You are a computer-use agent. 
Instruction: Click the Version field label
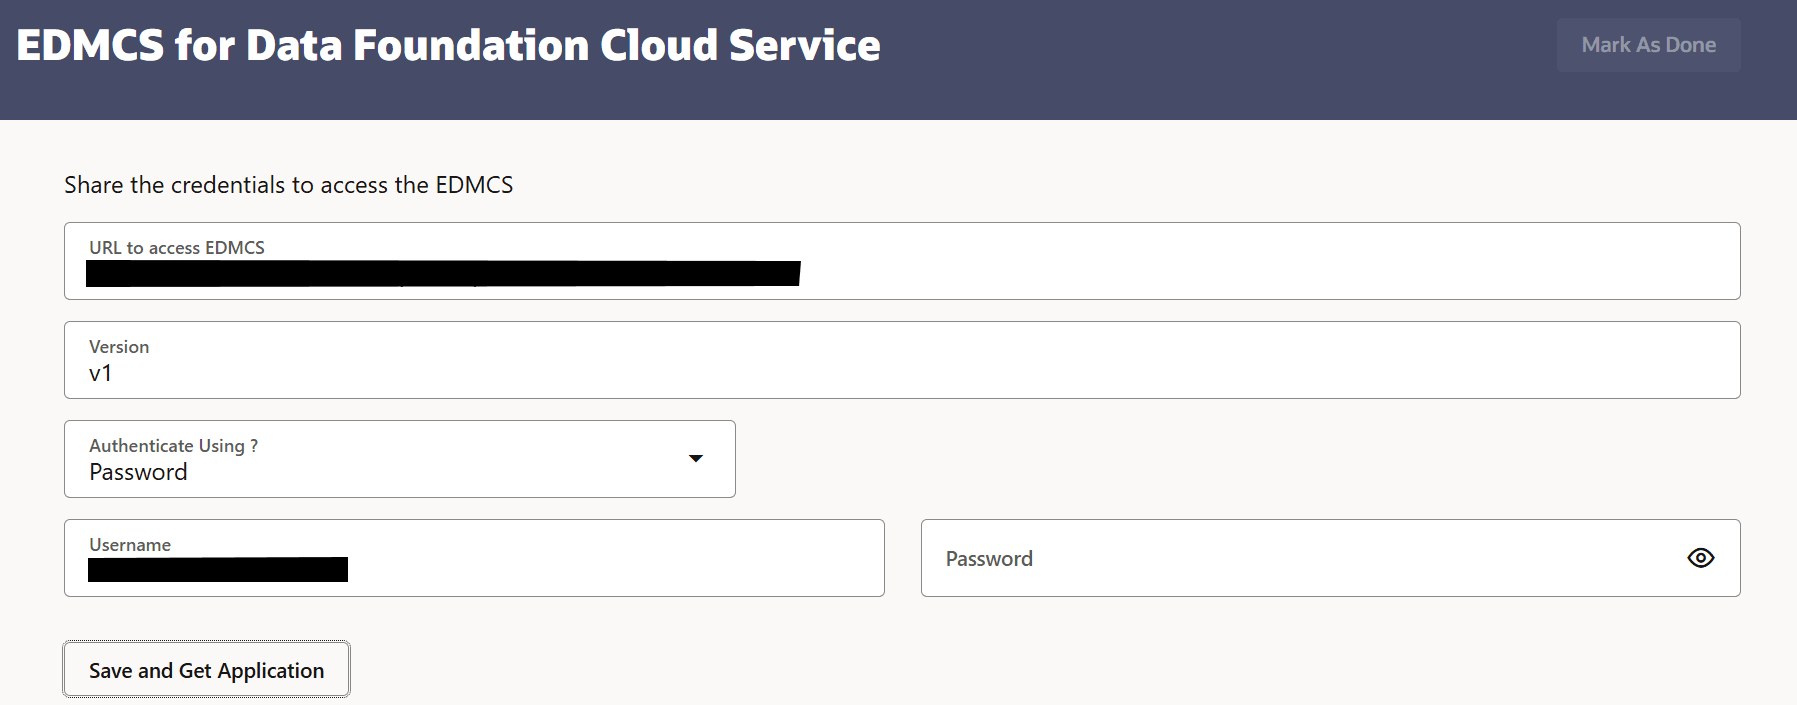point(119,347)
